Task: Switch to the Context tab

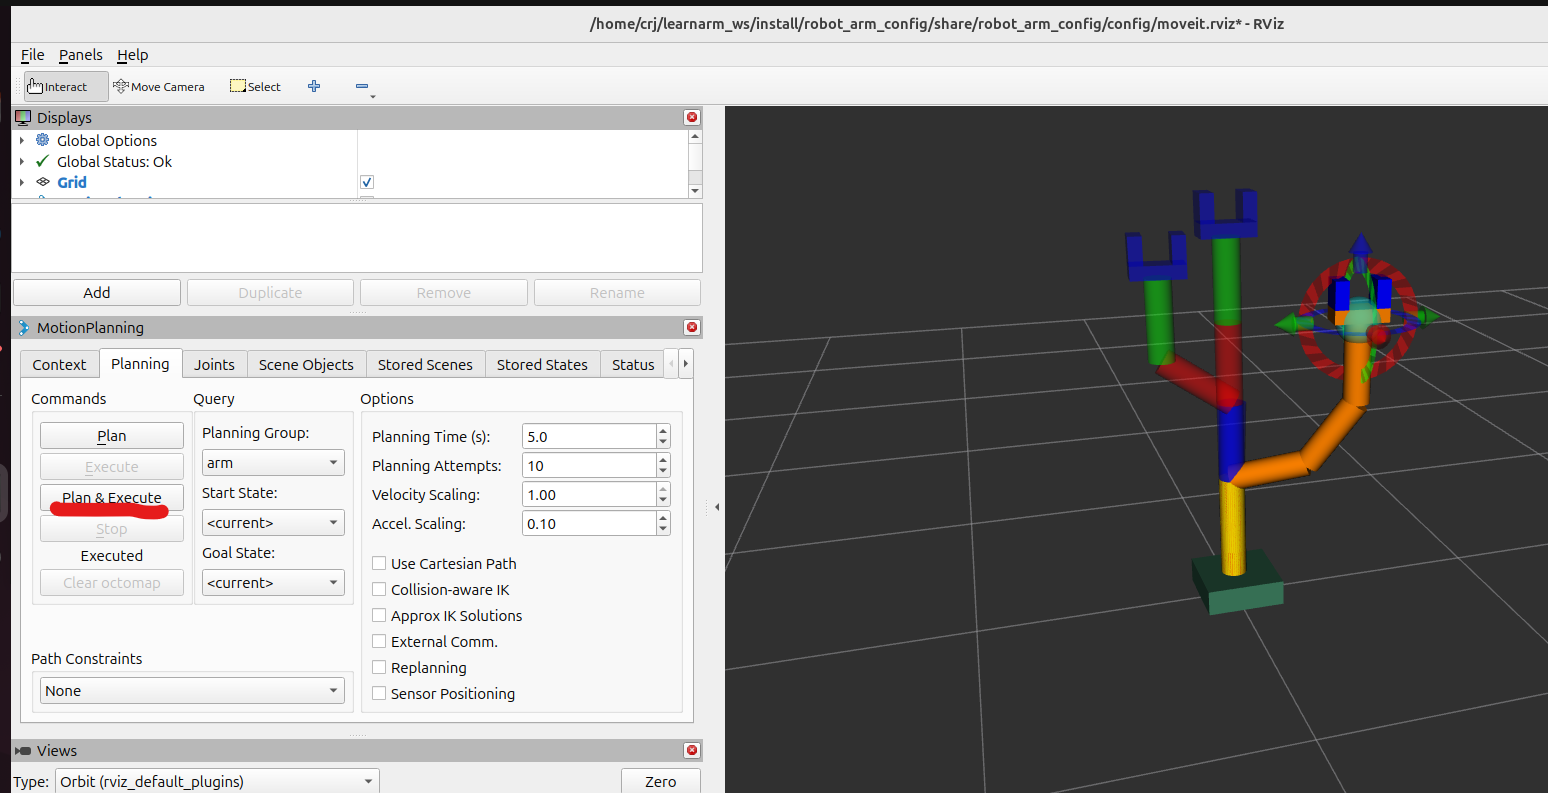Action: click(59, 364)
